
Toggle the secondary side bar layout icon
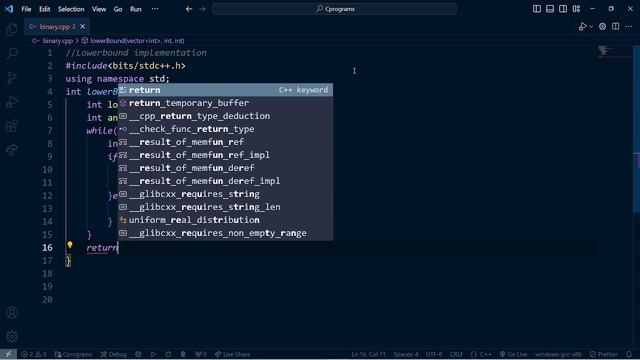click(x=563, y=9)
